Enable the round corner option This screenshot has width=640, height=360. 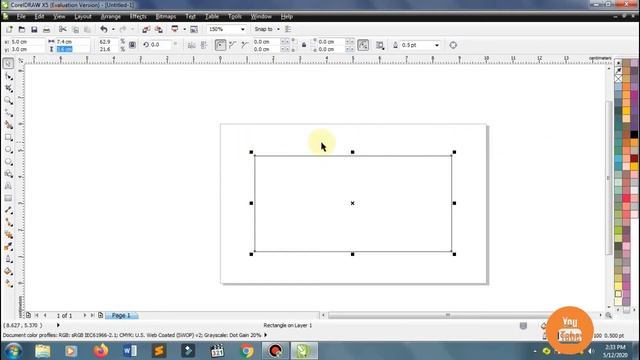(220, 45)
